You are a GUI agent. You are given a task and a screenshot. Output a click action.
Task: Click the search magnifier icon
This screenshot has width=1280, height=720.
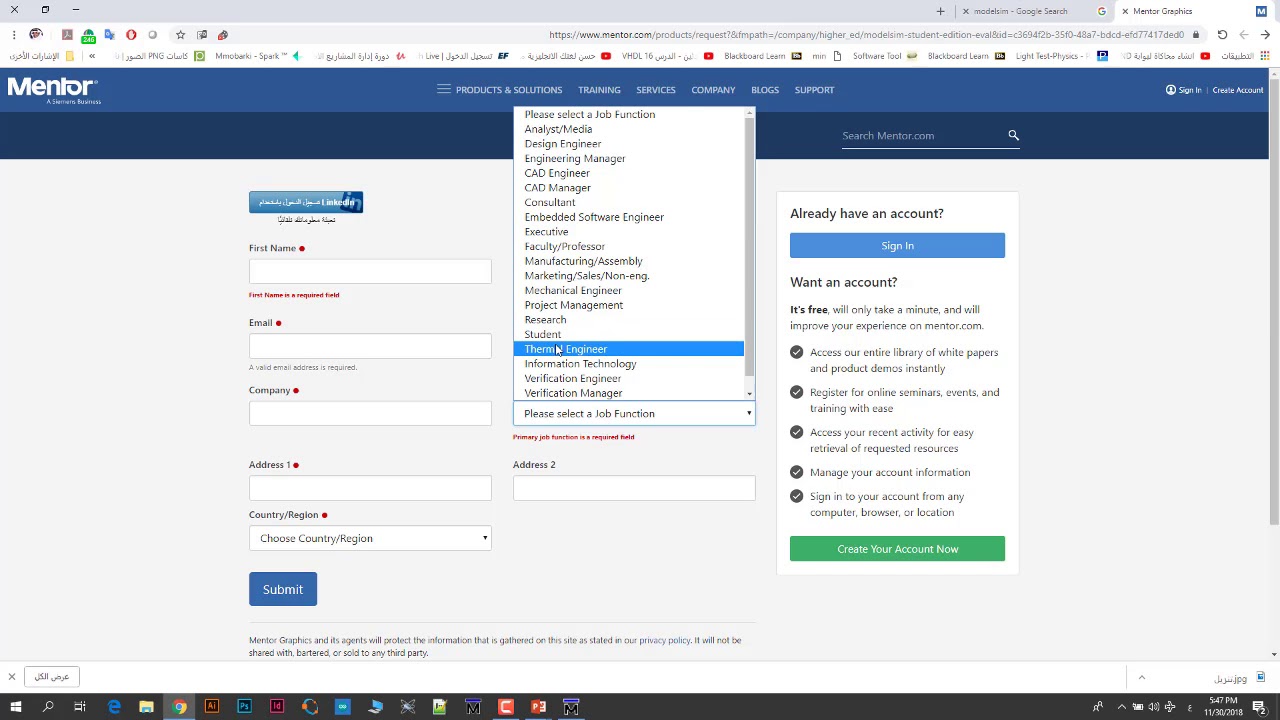click(1013, 135)
